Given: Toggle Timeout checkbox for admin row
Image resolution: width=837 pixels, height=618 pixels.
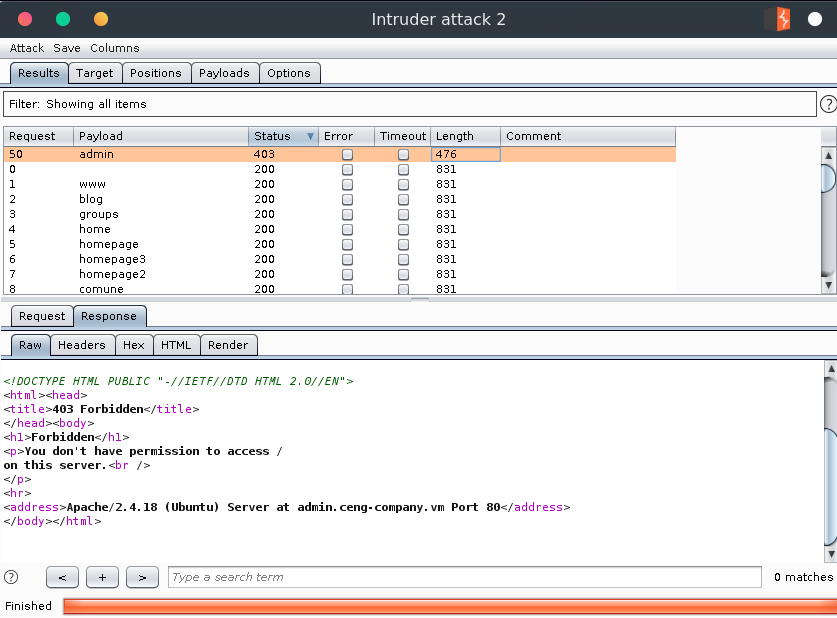Looking at the screenshot, I should point(403,155).
